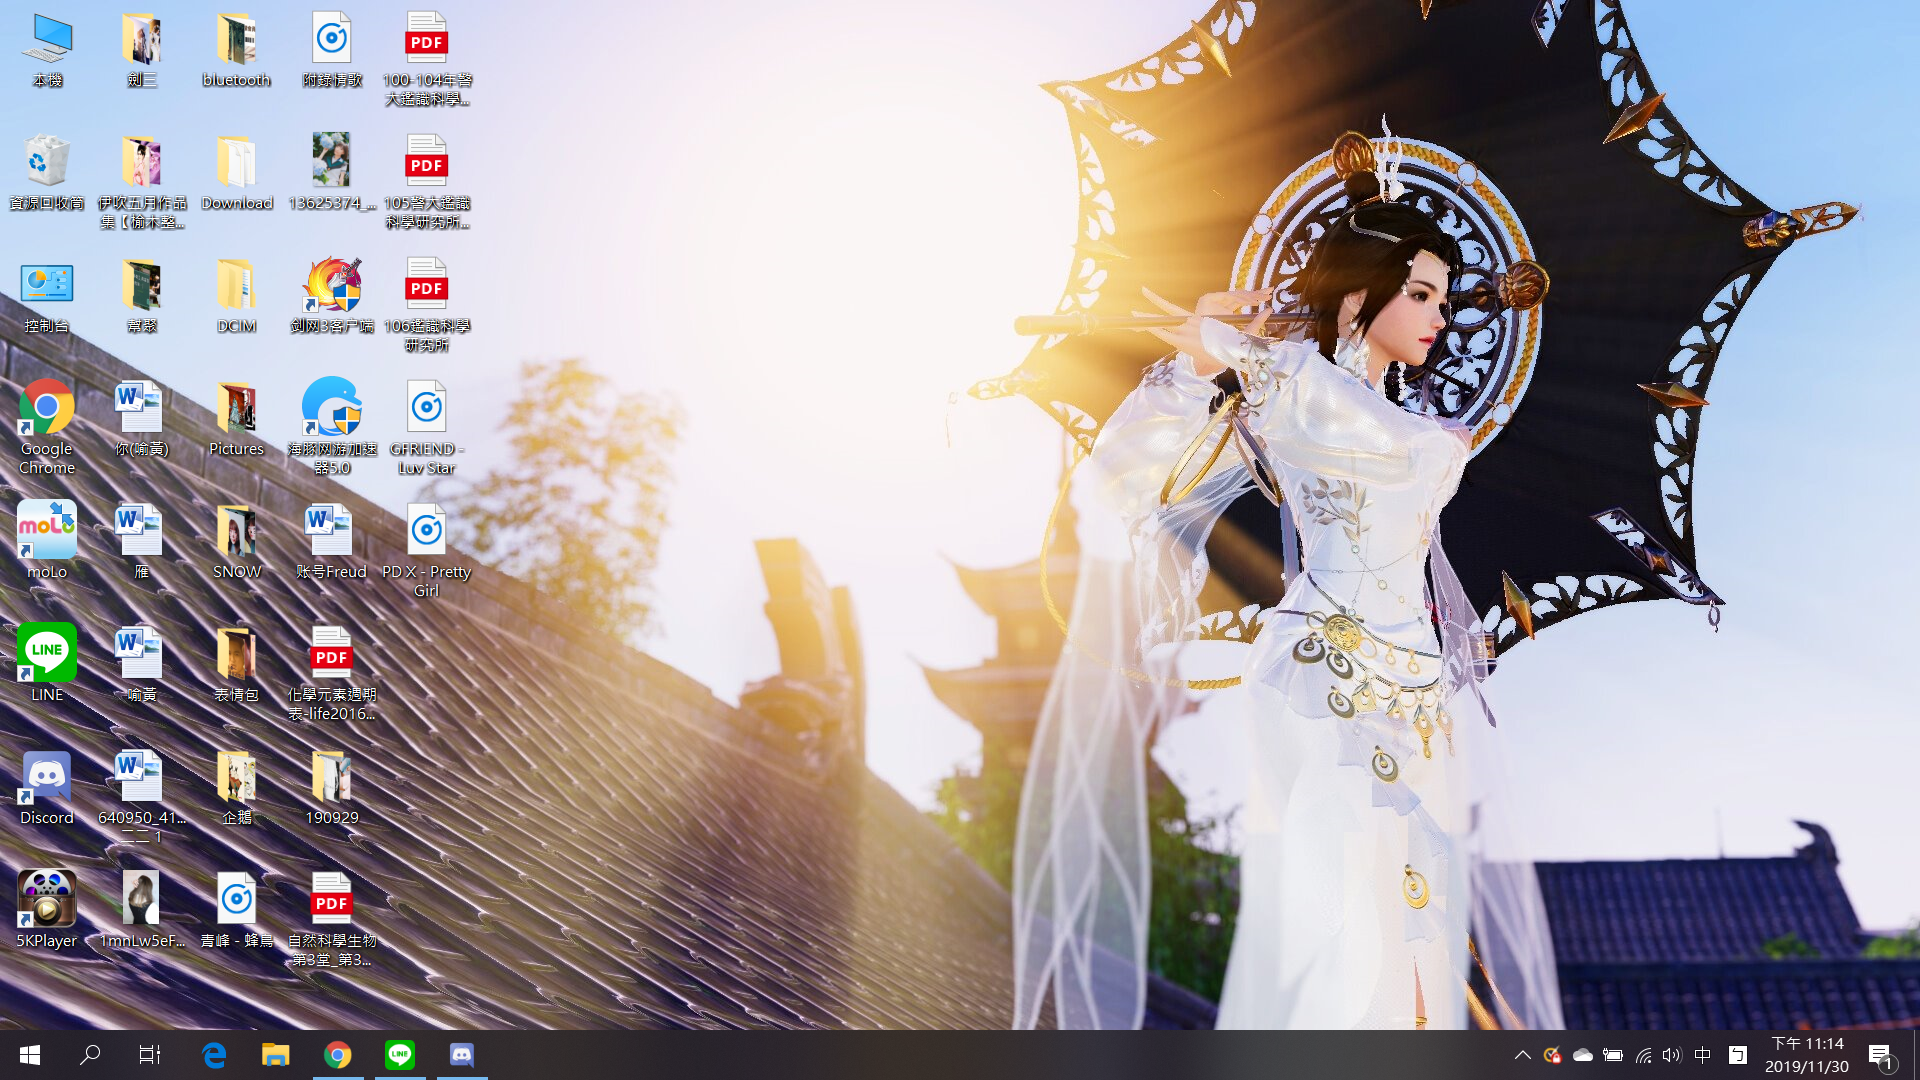The image size is (1920, 1080).
Task: Open the 640950_41 Word document
Action: coord(142,797)
